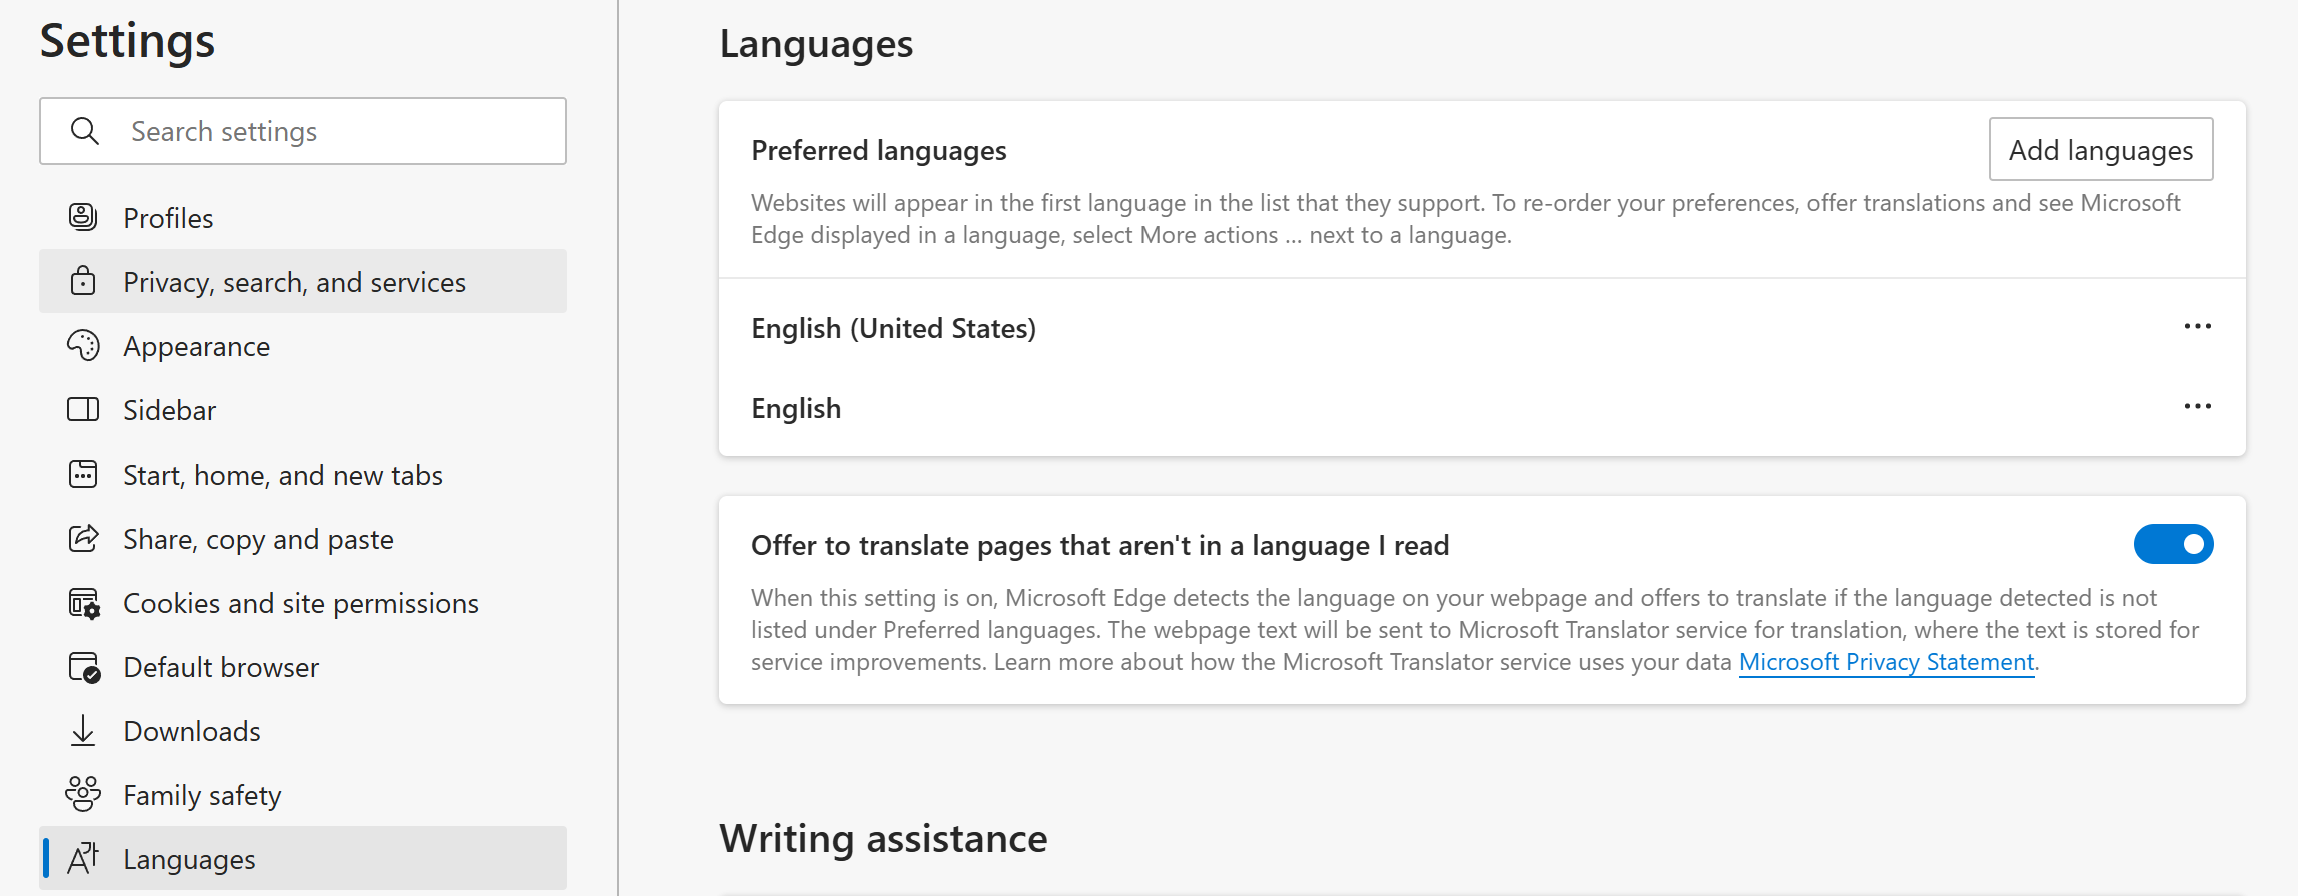Open More actions menu for English

2197,407
